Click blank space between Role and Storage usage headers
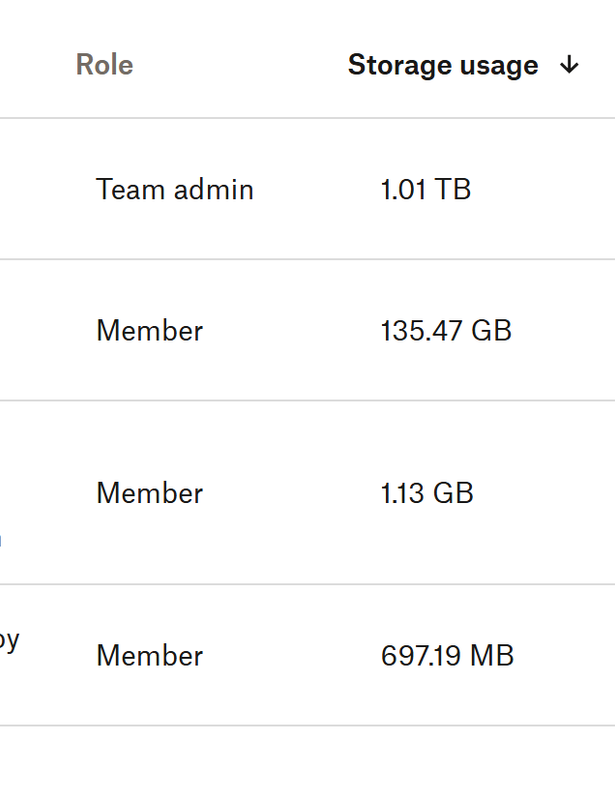 click(x=240, y=66)
